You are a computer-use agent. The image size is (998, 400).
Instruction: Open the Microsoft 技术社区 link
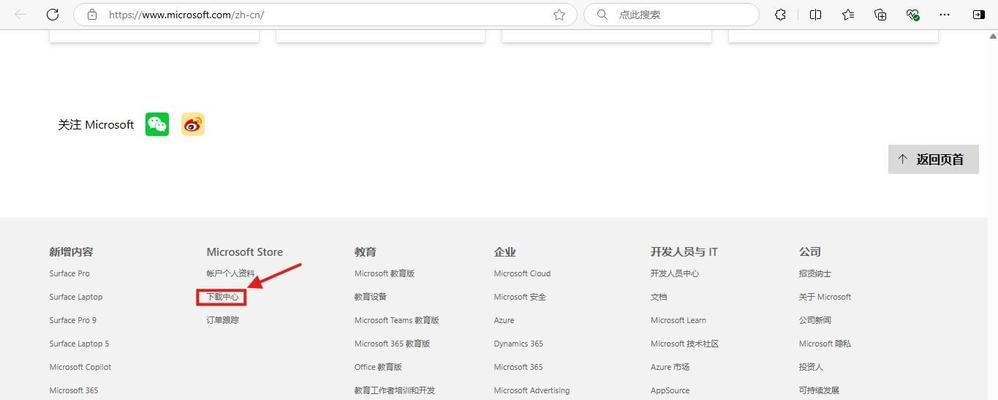685,344
